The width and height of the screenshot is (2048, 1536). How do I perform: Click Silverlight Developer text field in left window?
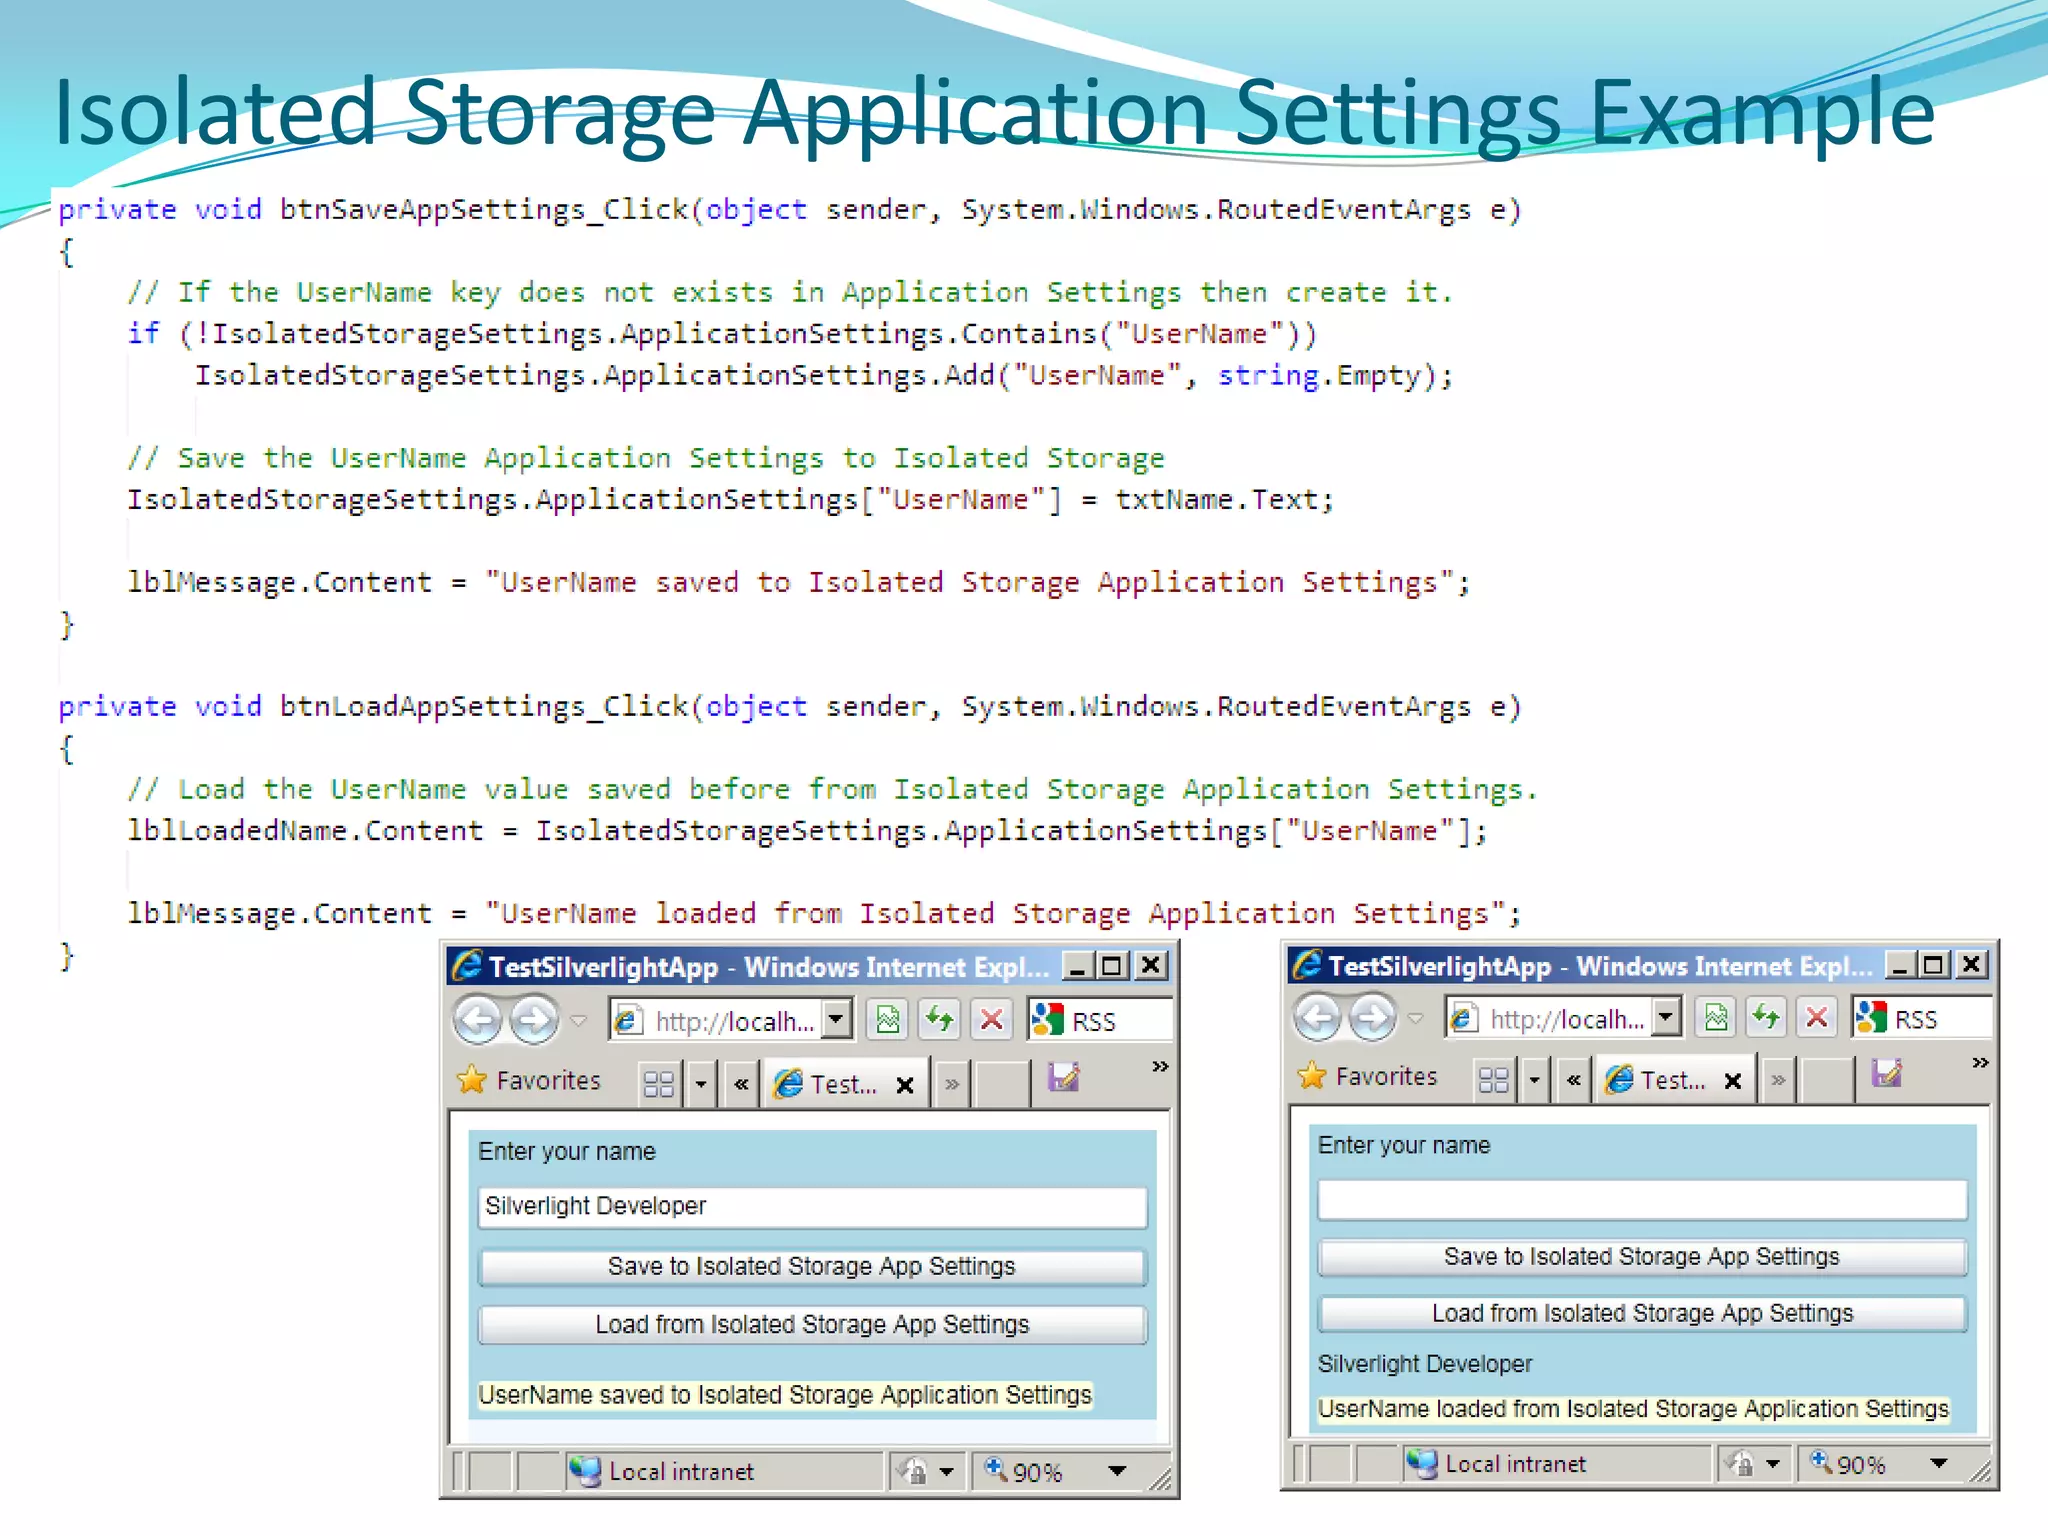811,1207
